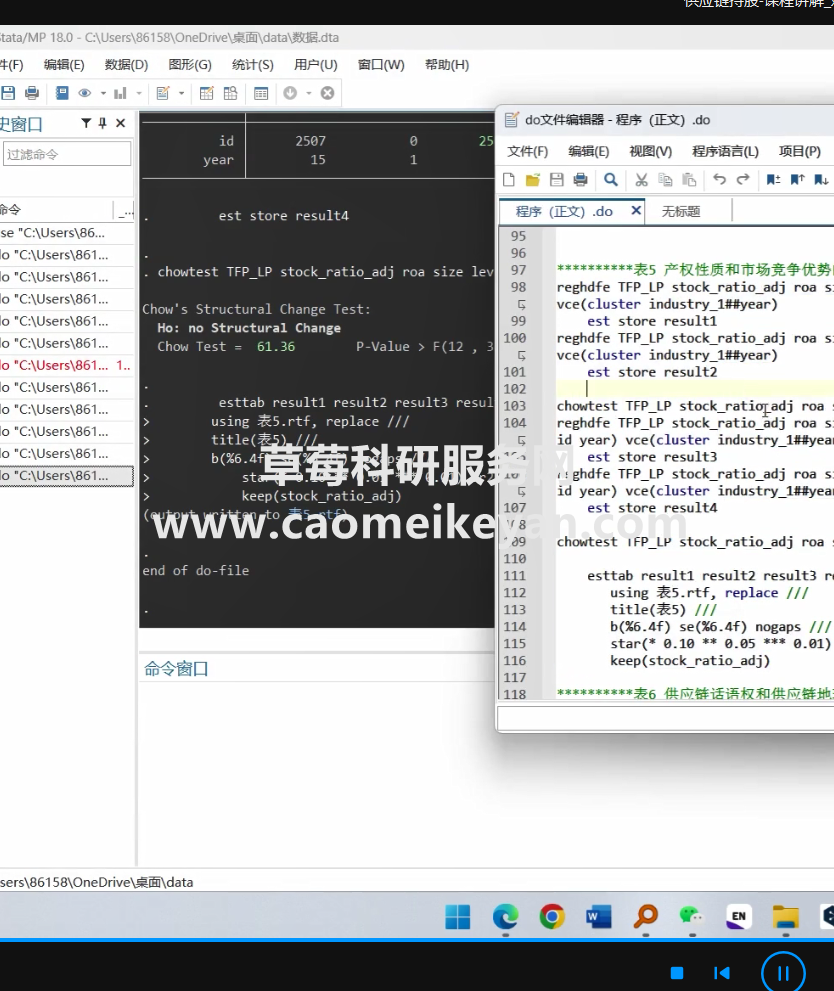Open the Viewer eye icon in Stata's toolbar
Viewport: 834px width, 991px height.
pos(85,94)
